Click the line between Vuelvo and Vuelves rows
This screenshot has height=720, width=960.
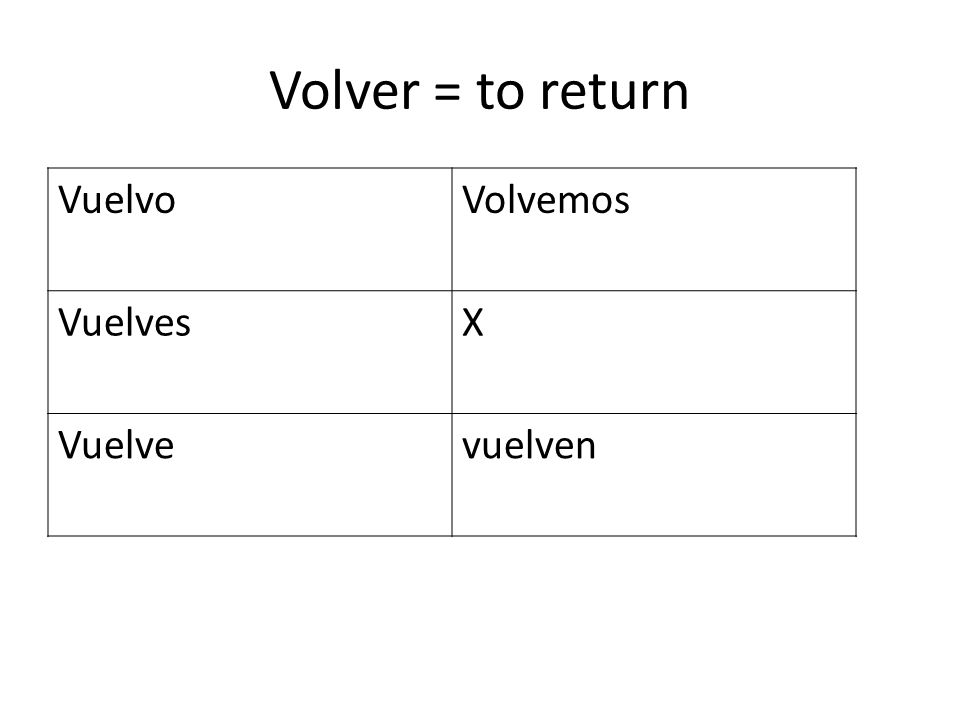[452, 291]
